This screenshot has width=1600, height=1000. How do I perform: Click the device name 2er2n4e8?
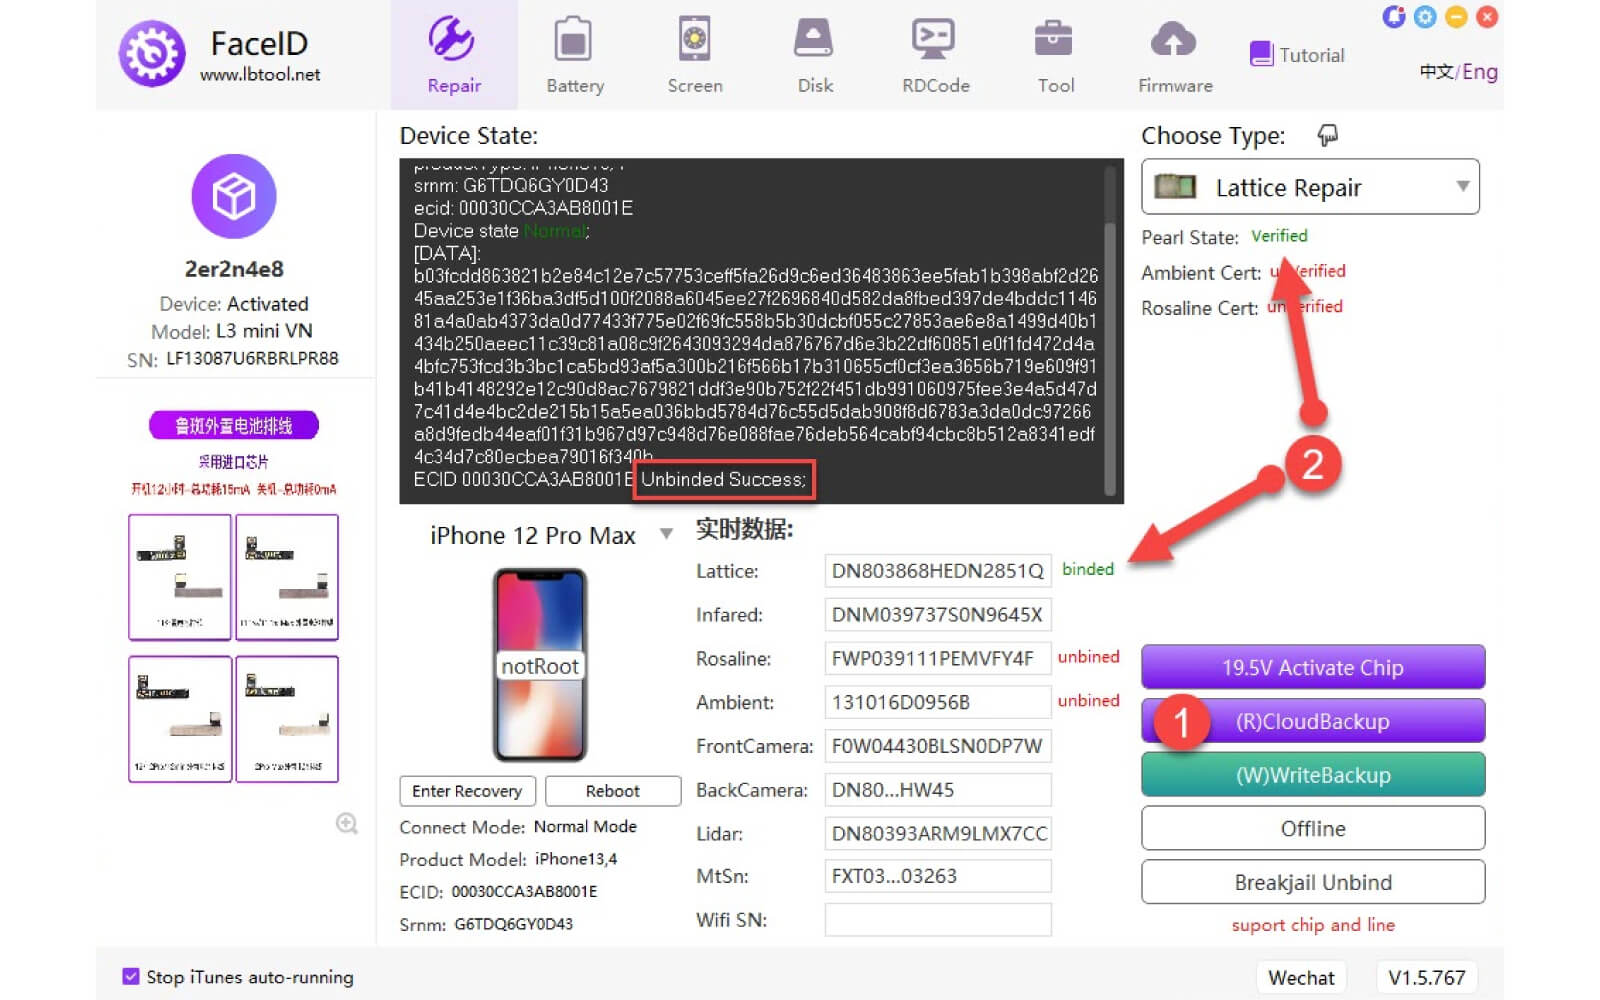pyautogui.click(x=234, y=269)
